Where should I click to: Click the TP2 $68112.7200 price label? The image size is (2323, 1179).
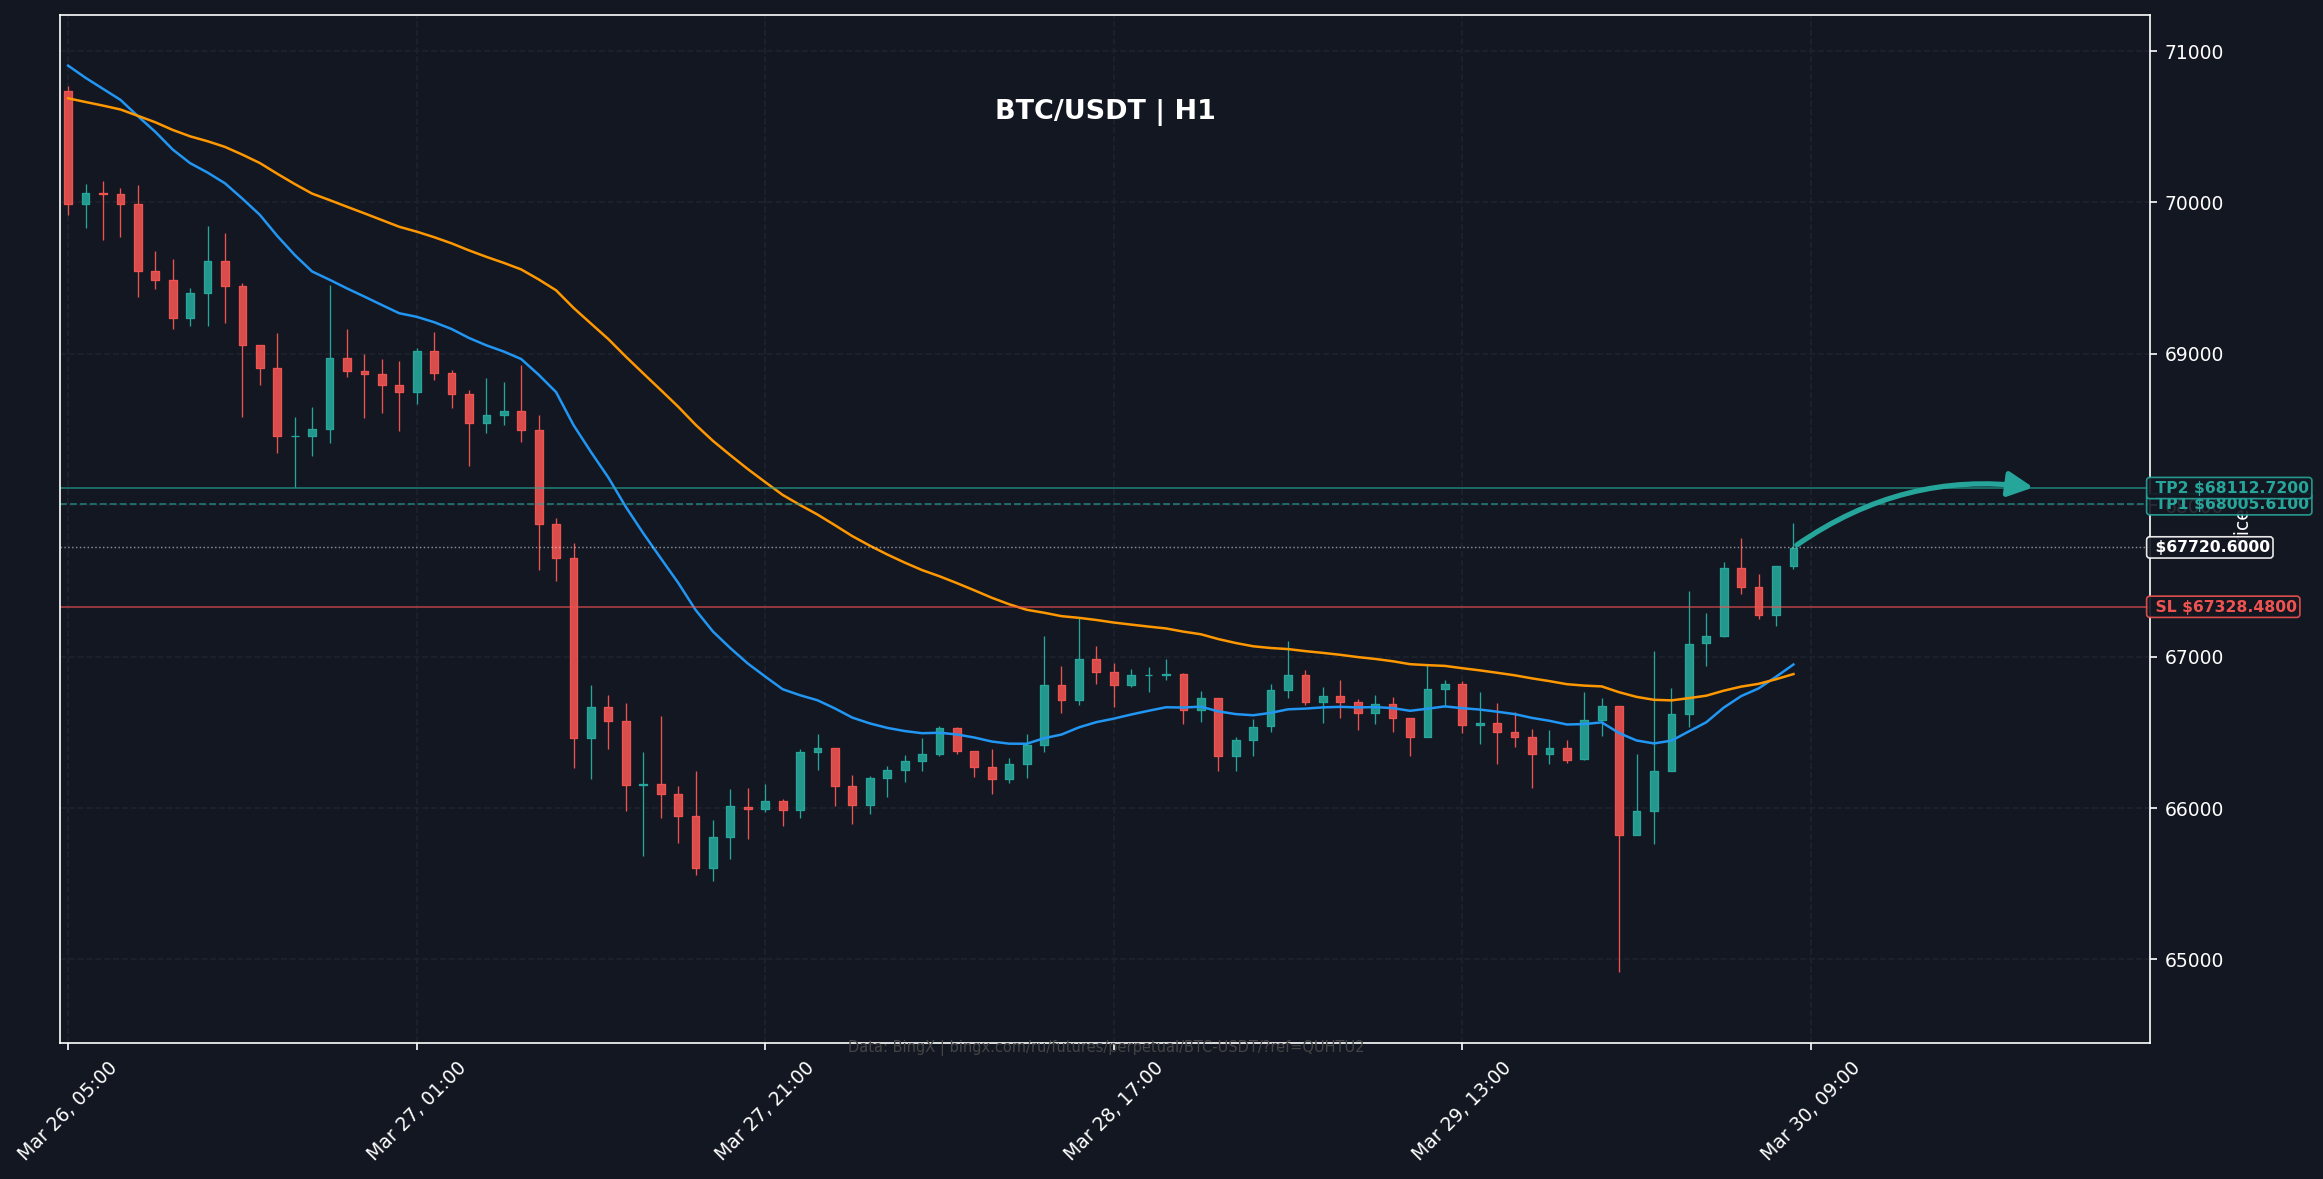[x=2230, y=488]
